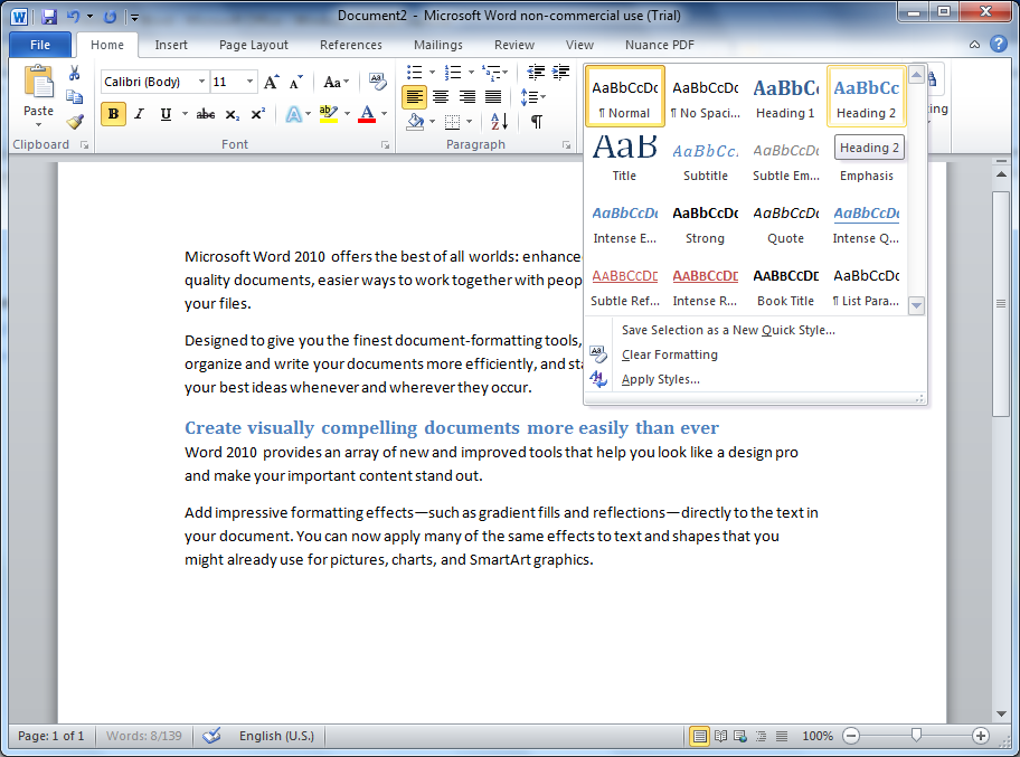
Task: Click the Align Text Right icon
Action: (467, 97)
